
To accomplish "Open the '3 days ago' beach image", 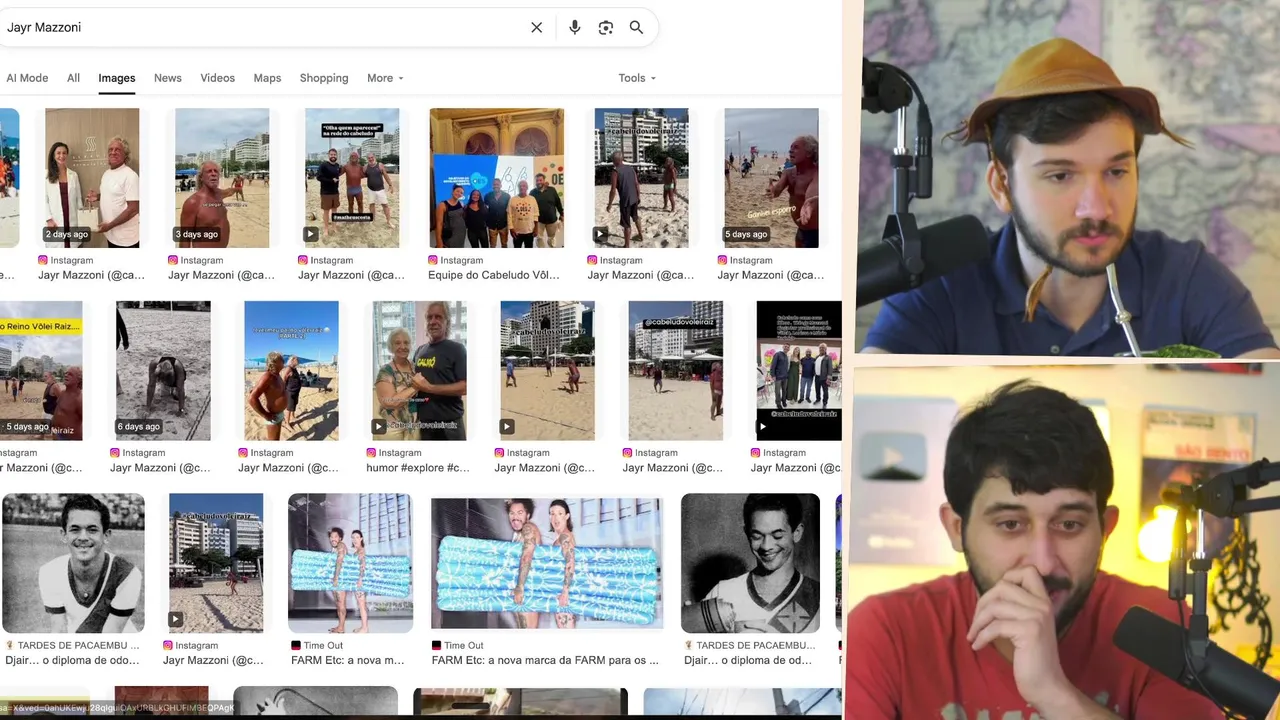I will pos(222,178).
